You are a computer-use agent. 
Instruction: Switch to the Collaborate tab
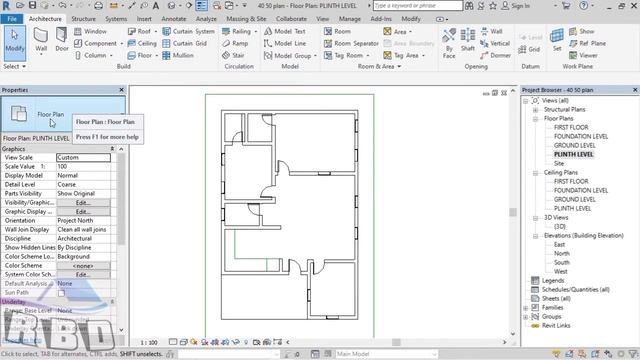pos(291,19)
